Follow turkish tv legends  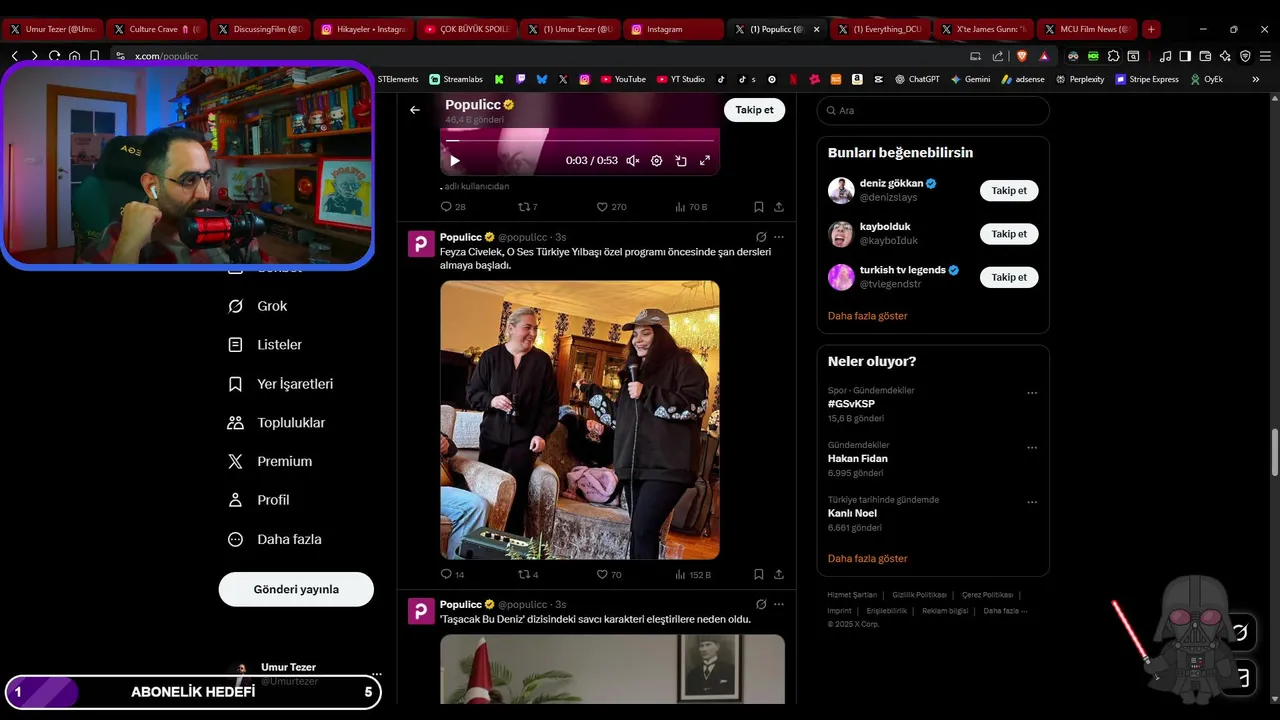click(x=1009, y=277)
